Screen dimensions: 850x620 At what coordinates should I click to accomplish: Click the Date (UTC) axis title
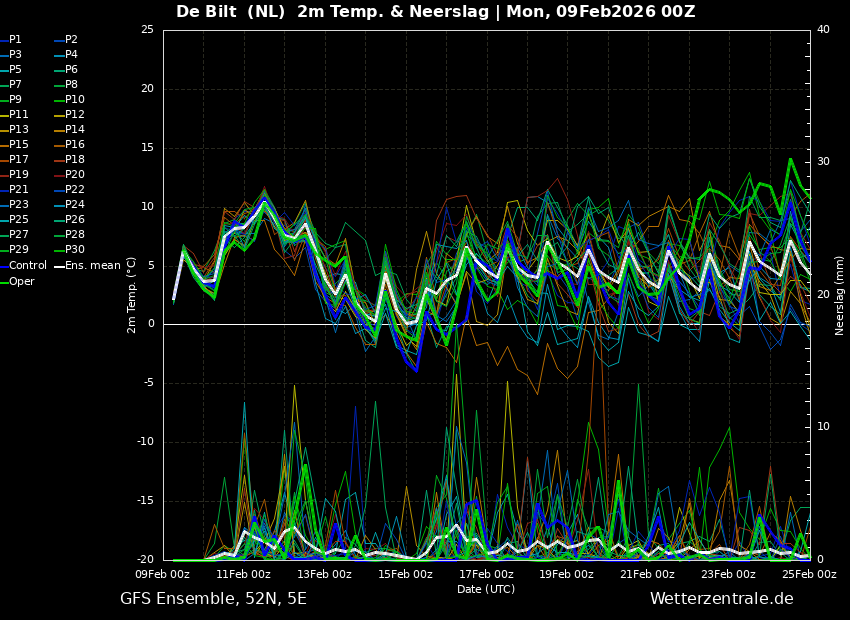click(486, 589)
